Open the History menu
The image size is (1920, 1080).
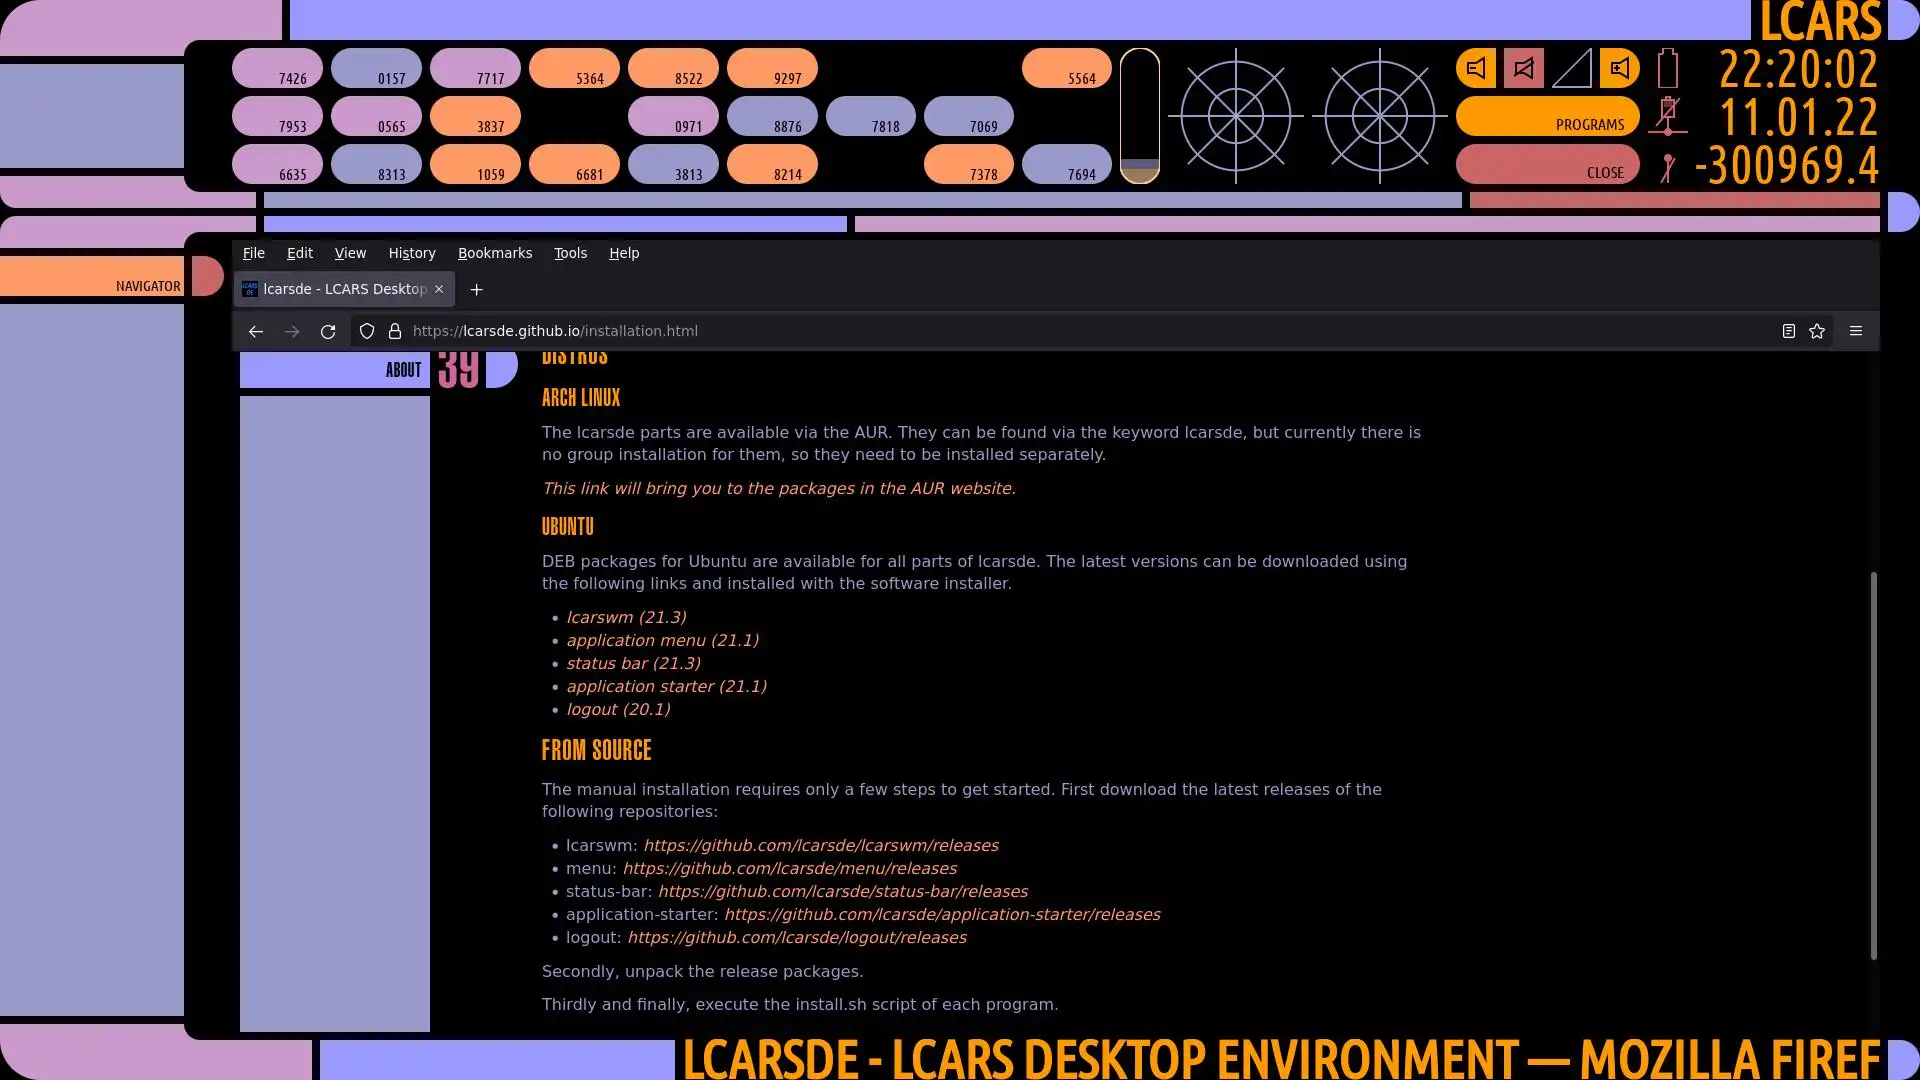[412, 253]
